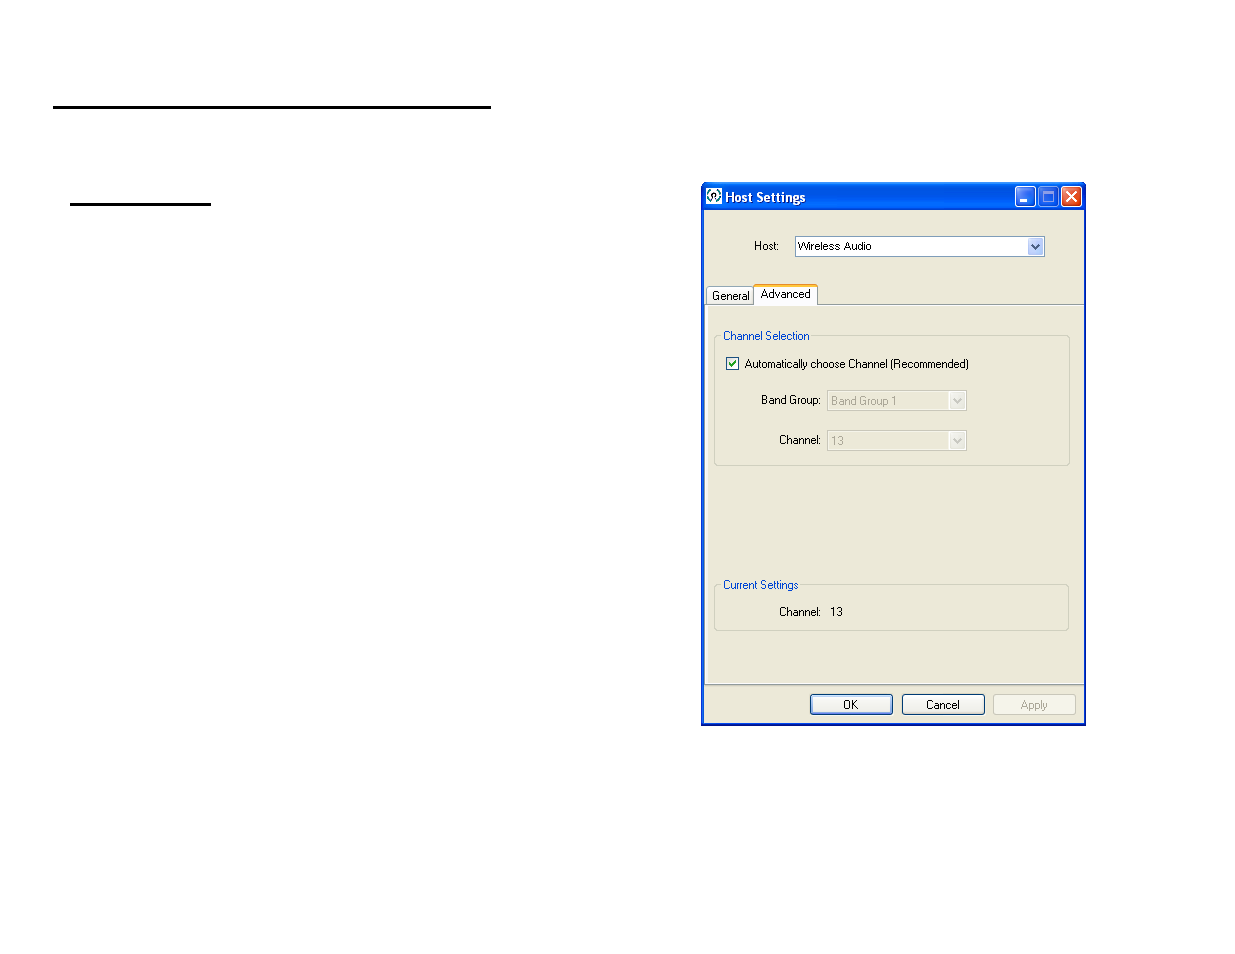Image resolution: width=1235 pixels, height=954 pixels.
Task: Click the Cancel button
Action: tap(943, 705)
